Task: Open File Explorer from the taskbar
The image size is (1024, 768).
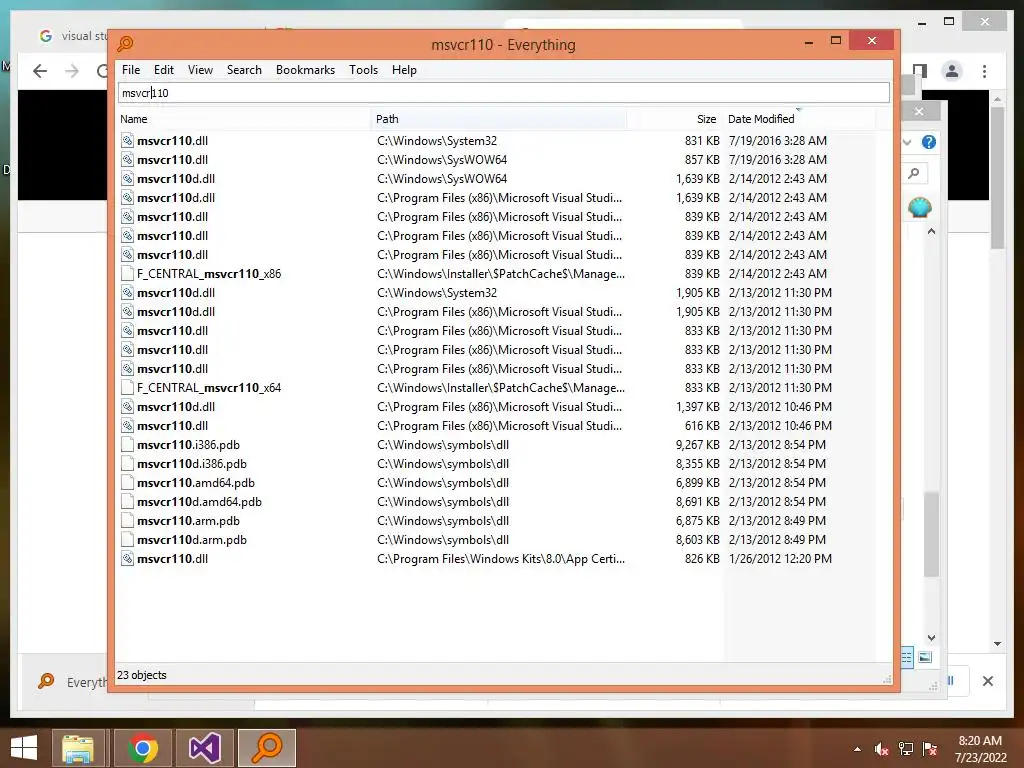Action: pos(78,748)
